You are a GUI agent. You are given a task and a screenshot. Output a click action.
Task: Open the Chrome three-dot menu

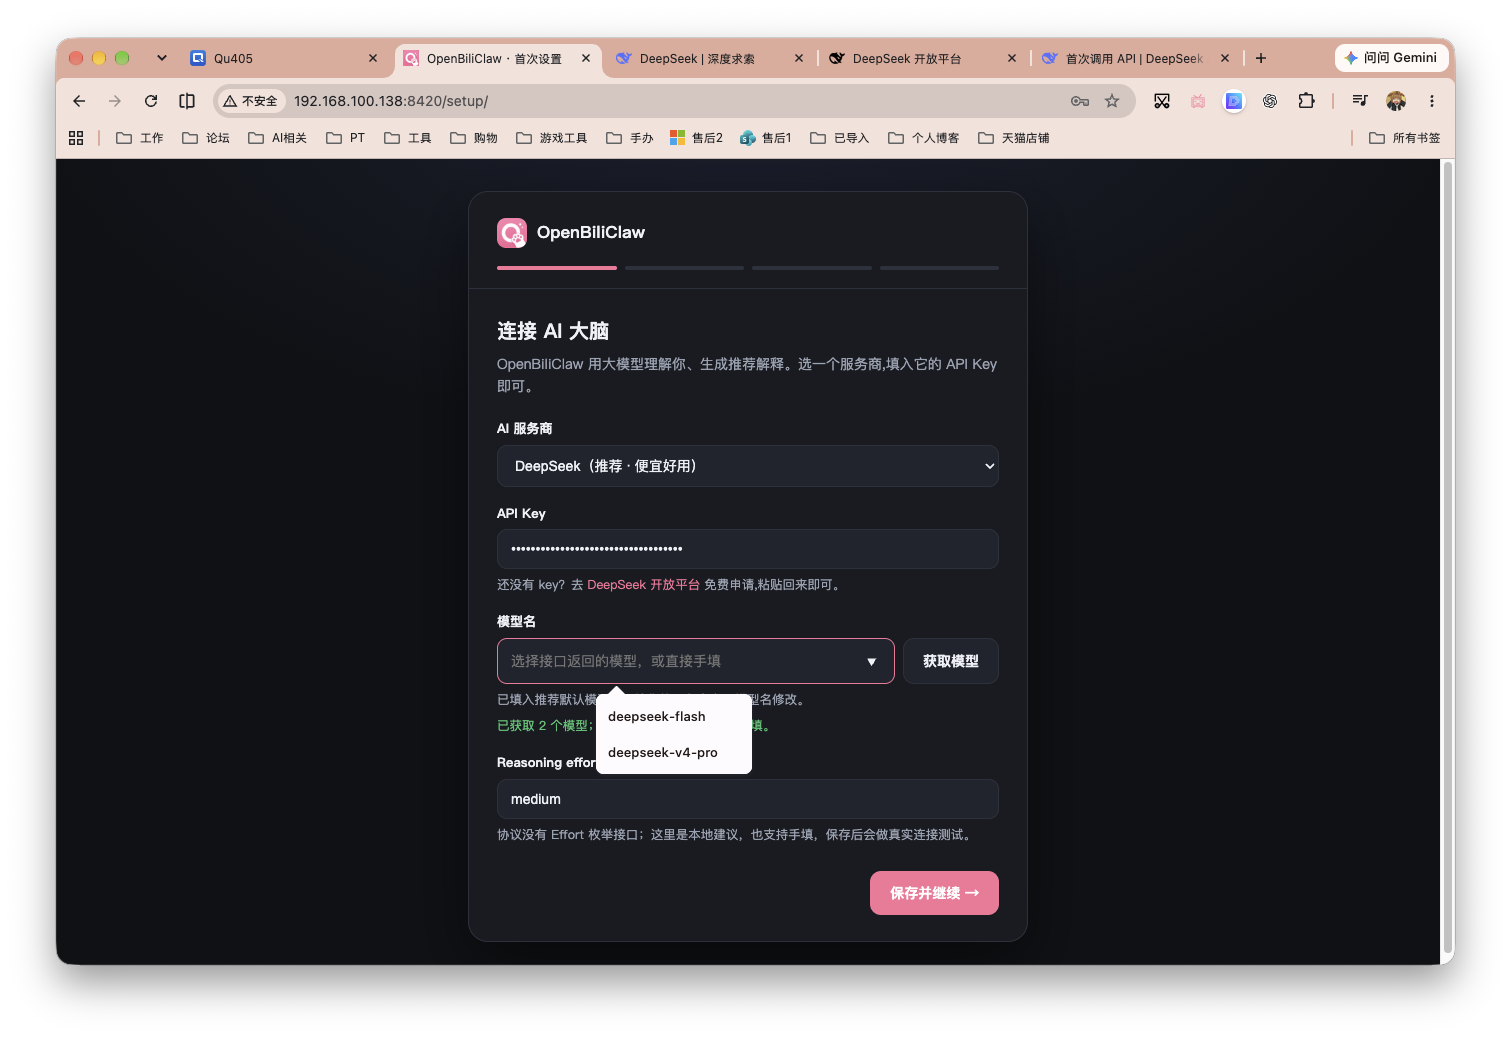(1432, 101)
